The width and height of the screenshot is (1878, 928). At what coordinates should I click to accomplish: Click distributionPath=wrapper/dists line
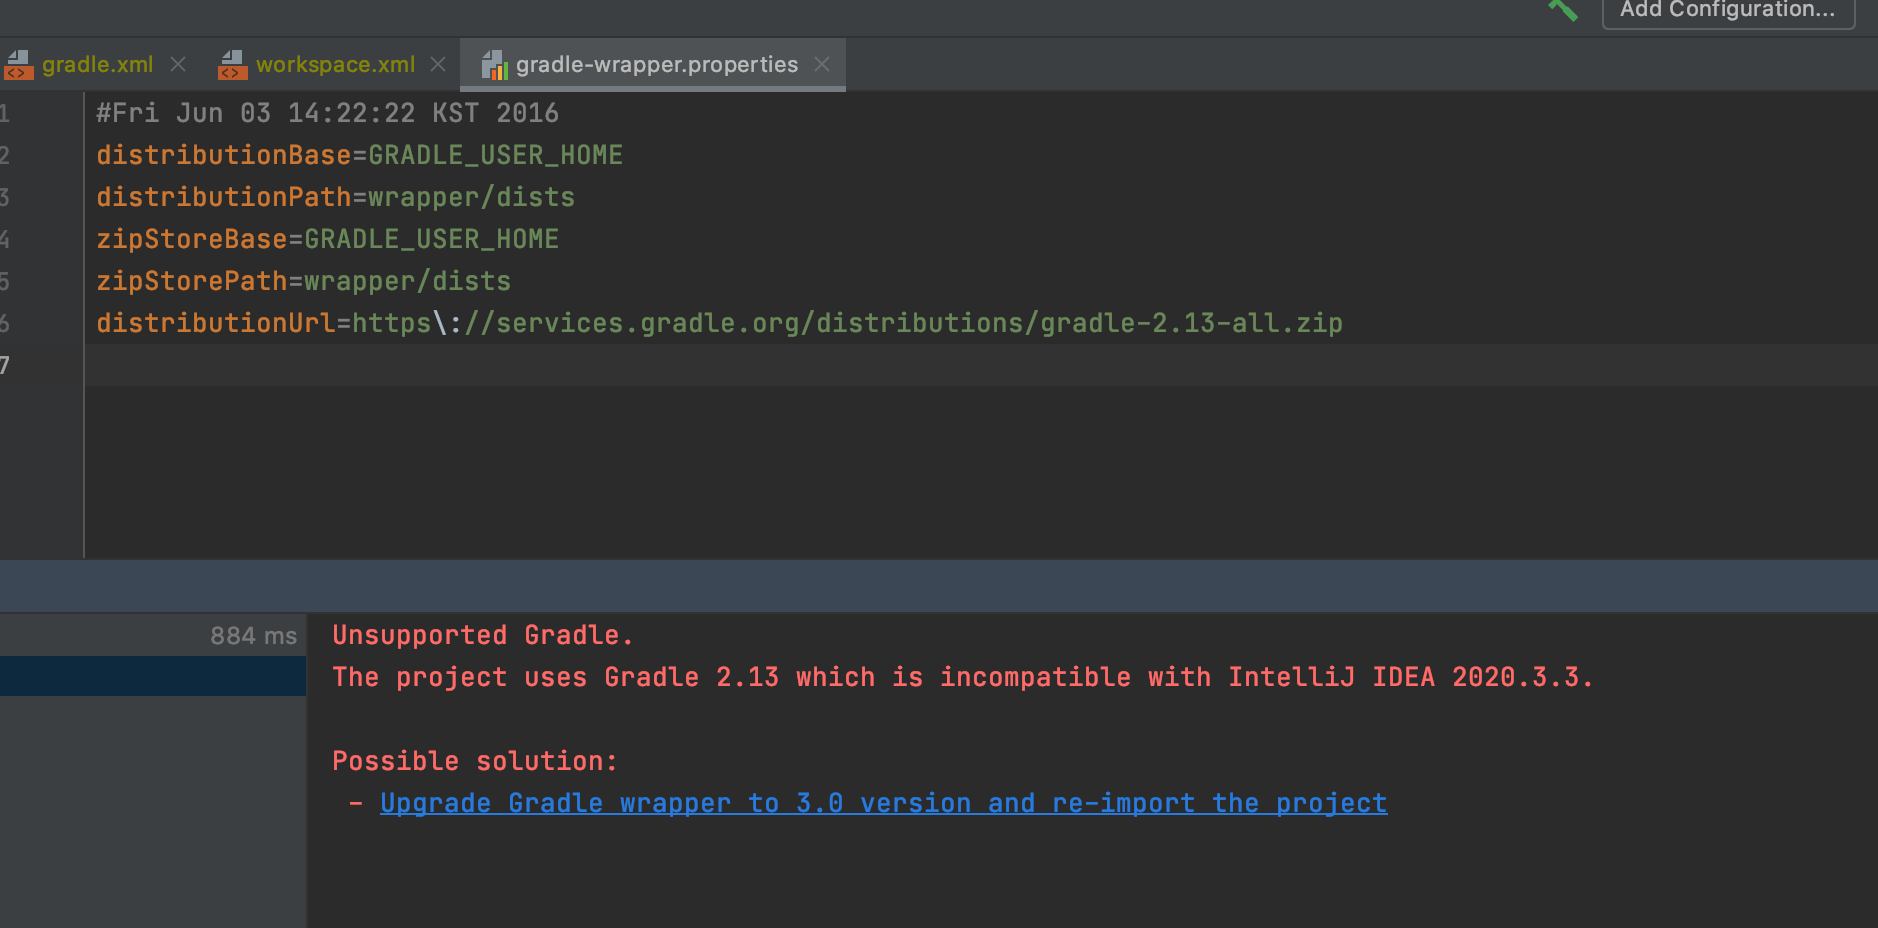point(335,197)
